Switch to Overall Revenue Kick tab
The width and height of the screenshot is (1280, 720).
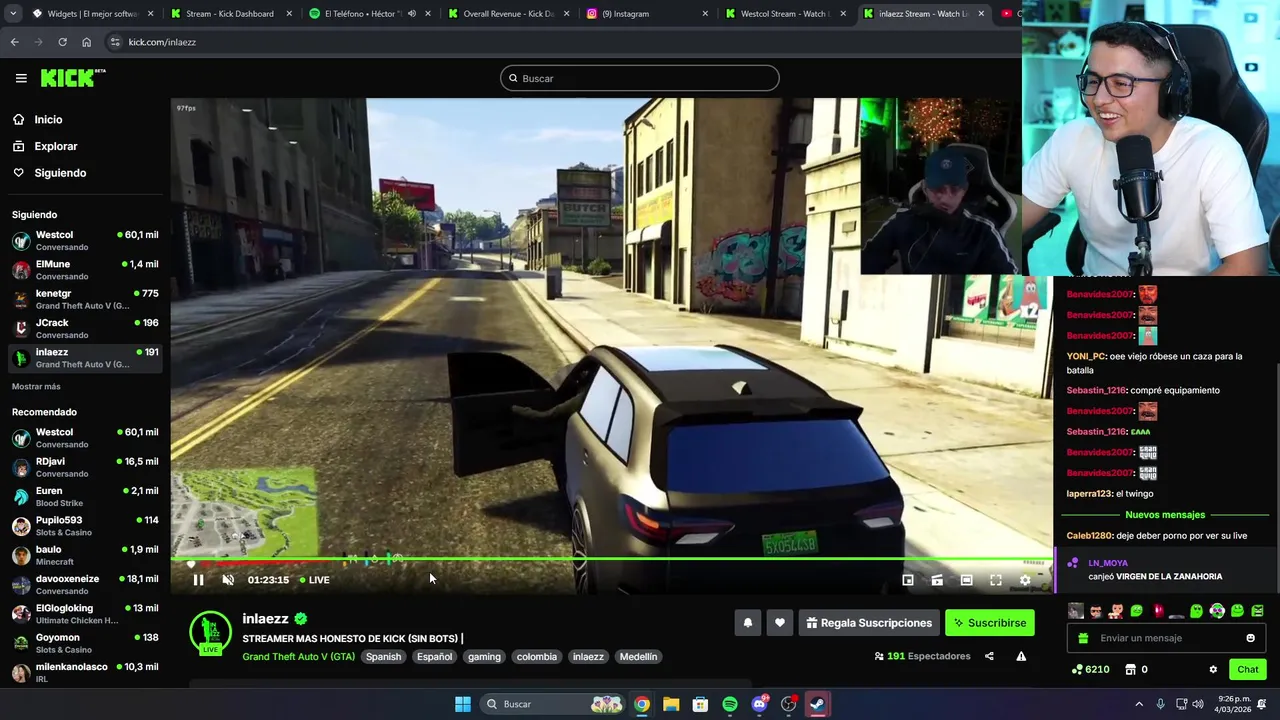[508, 14]
